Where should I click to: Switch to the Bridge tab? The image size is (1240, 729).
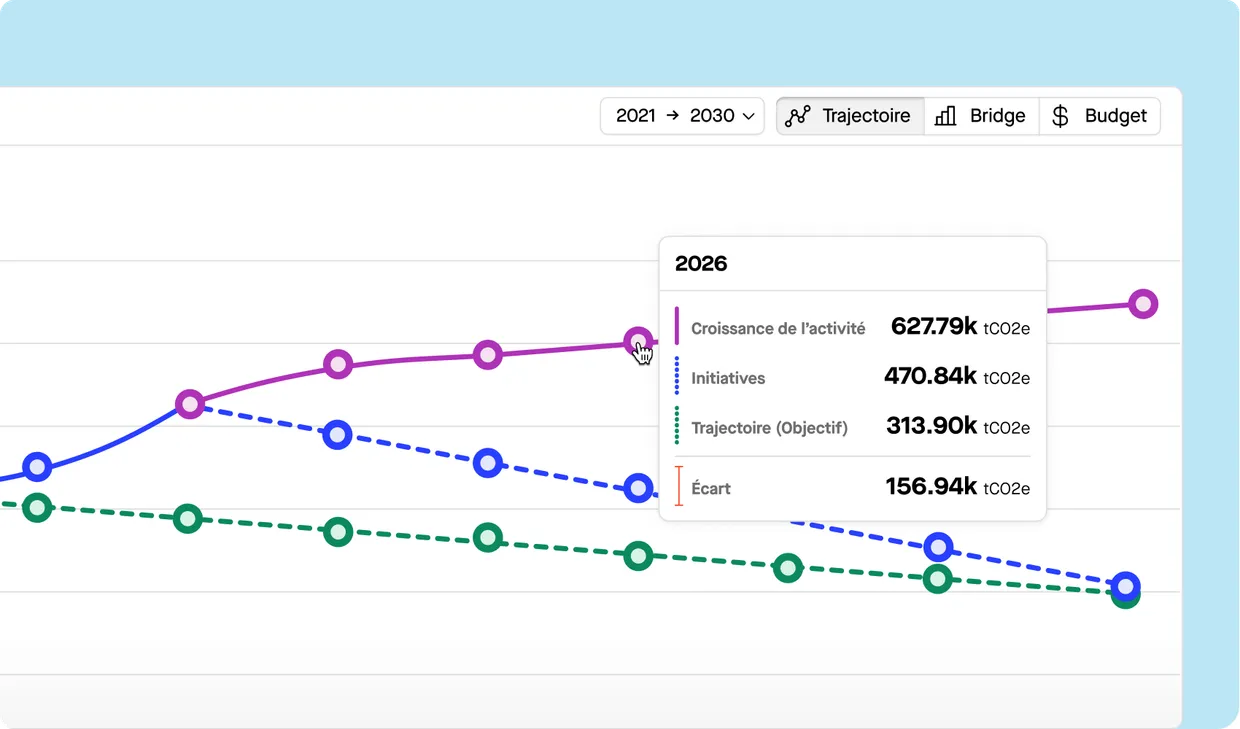[981, 116]
